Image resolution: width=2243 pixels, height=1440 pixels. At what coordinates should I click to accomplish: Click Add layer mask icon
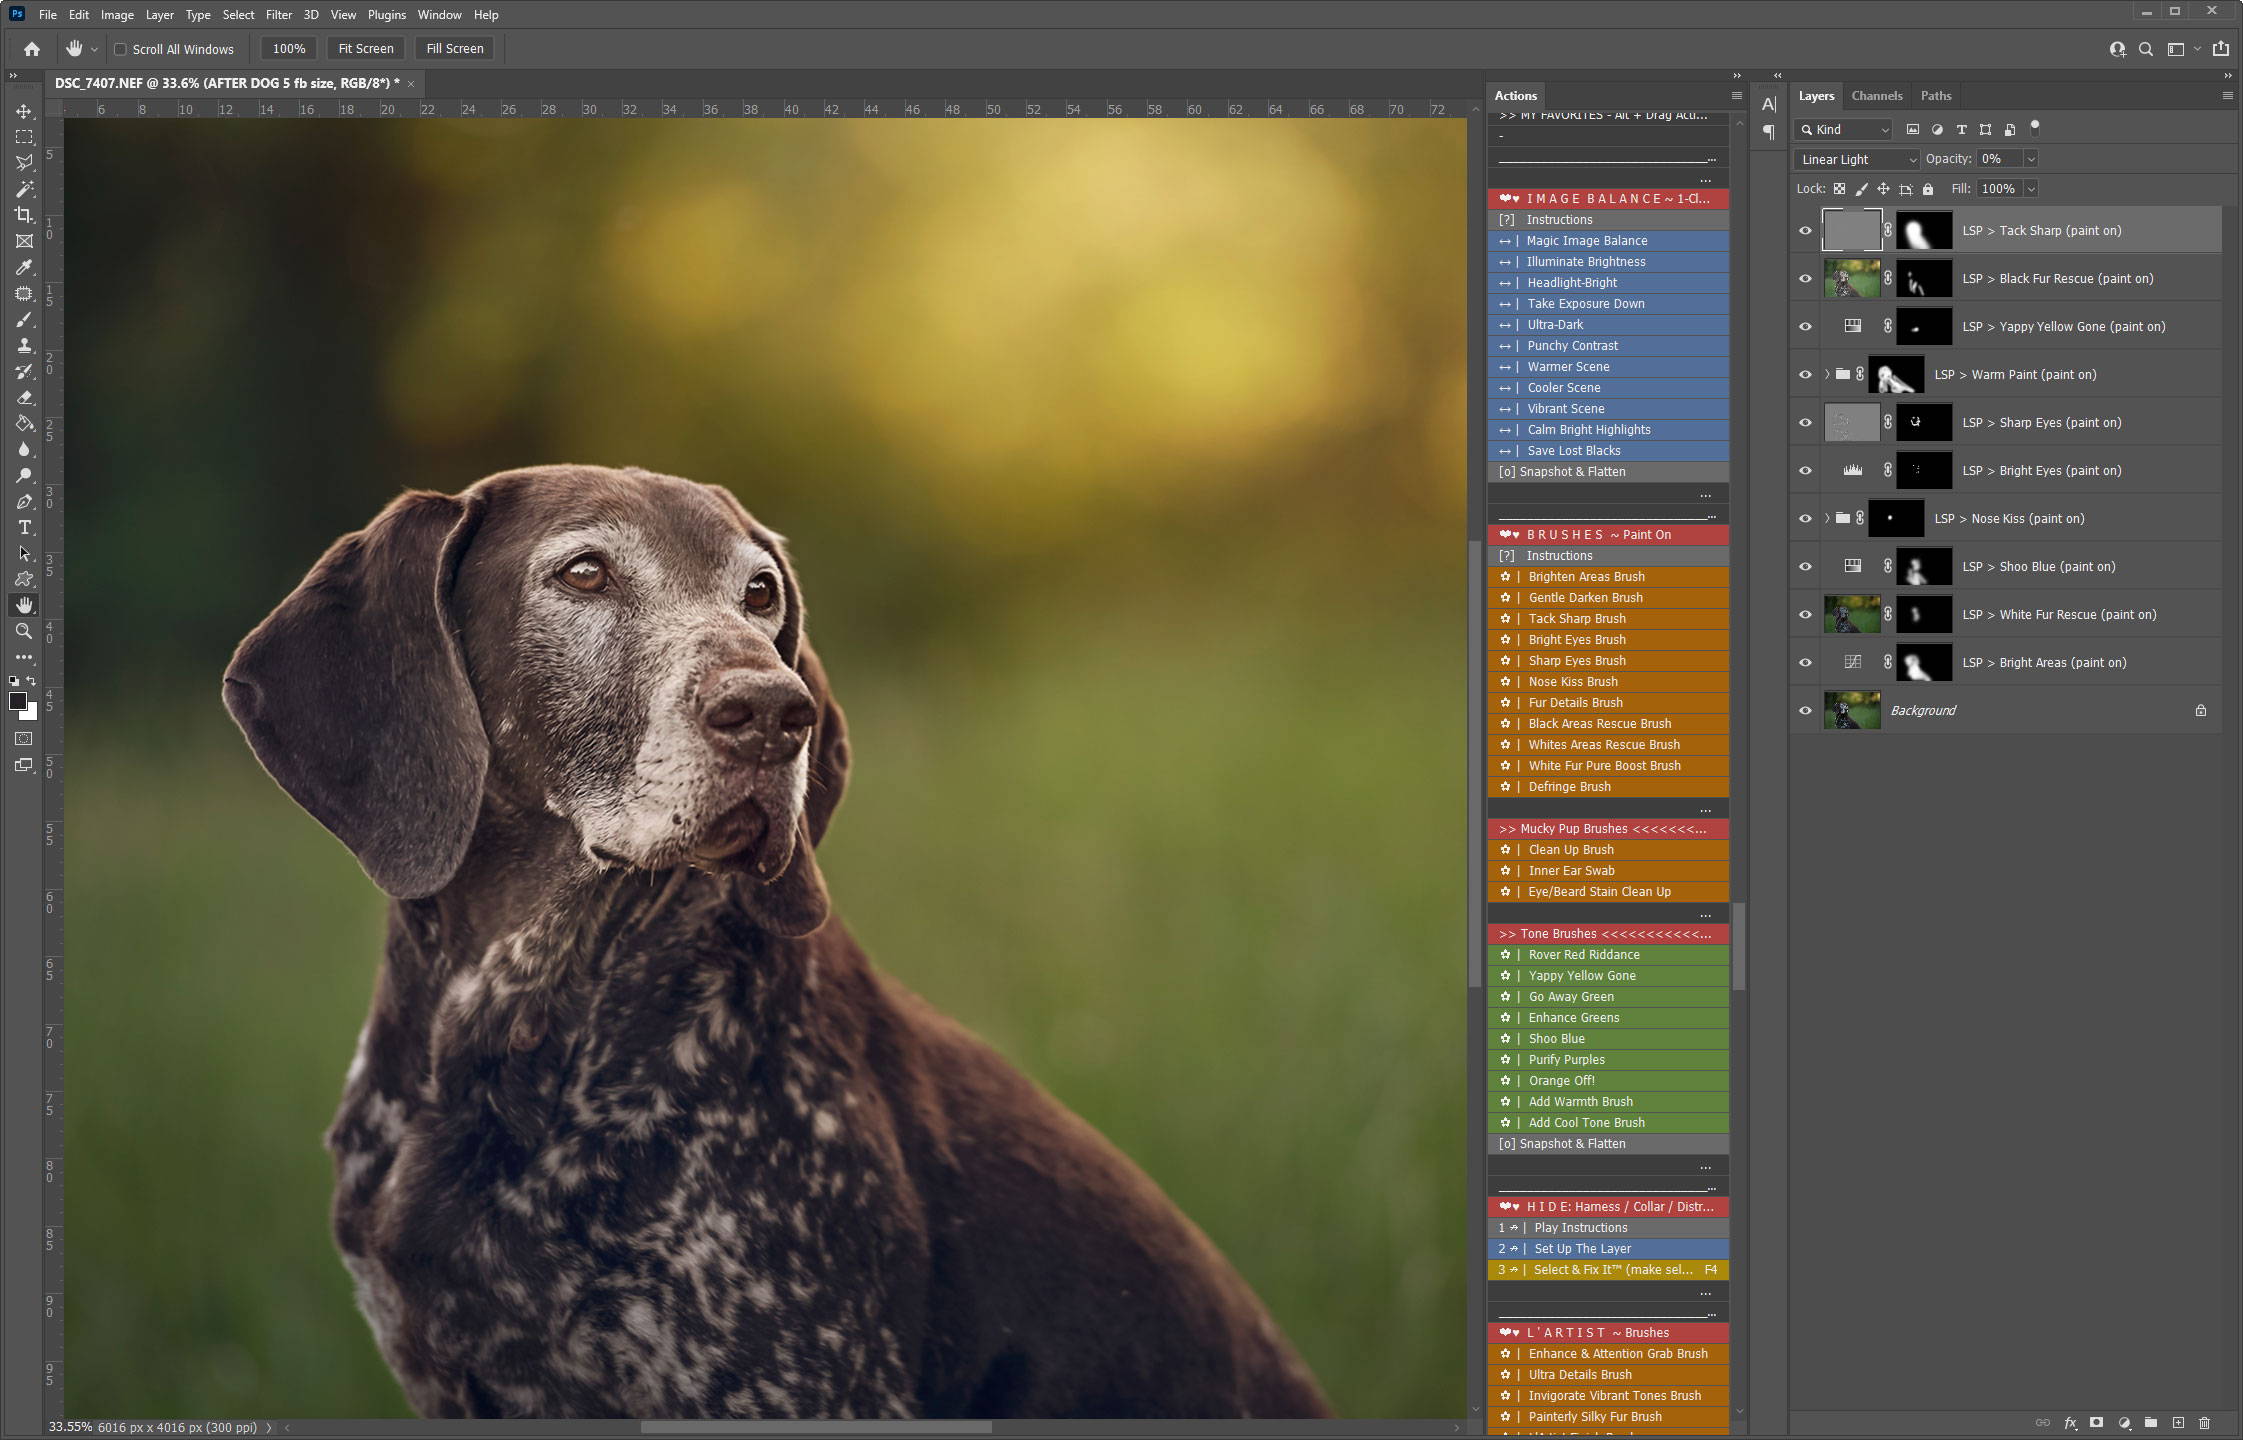coord(2097,1422)
